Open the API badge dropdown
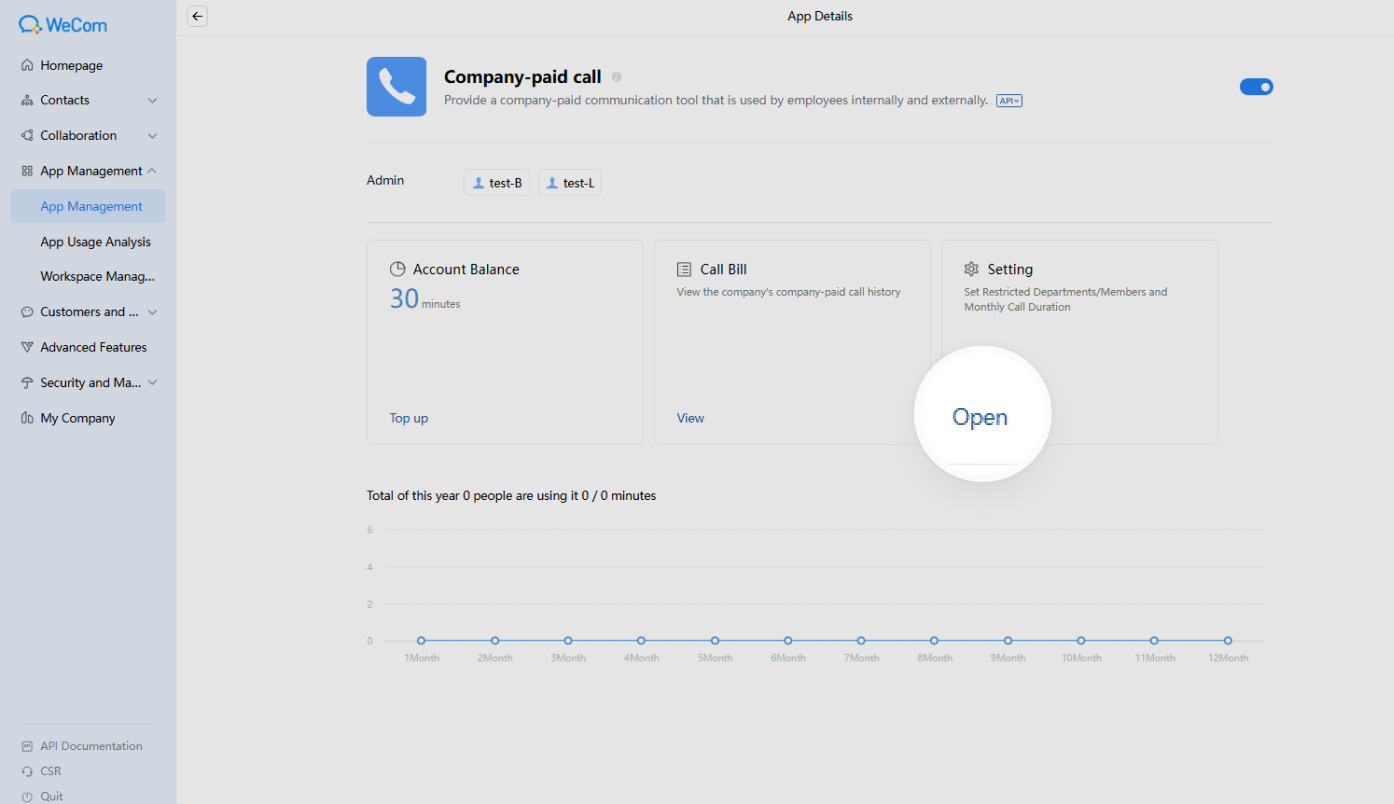1394x804 pixels. click(1009, 101)
